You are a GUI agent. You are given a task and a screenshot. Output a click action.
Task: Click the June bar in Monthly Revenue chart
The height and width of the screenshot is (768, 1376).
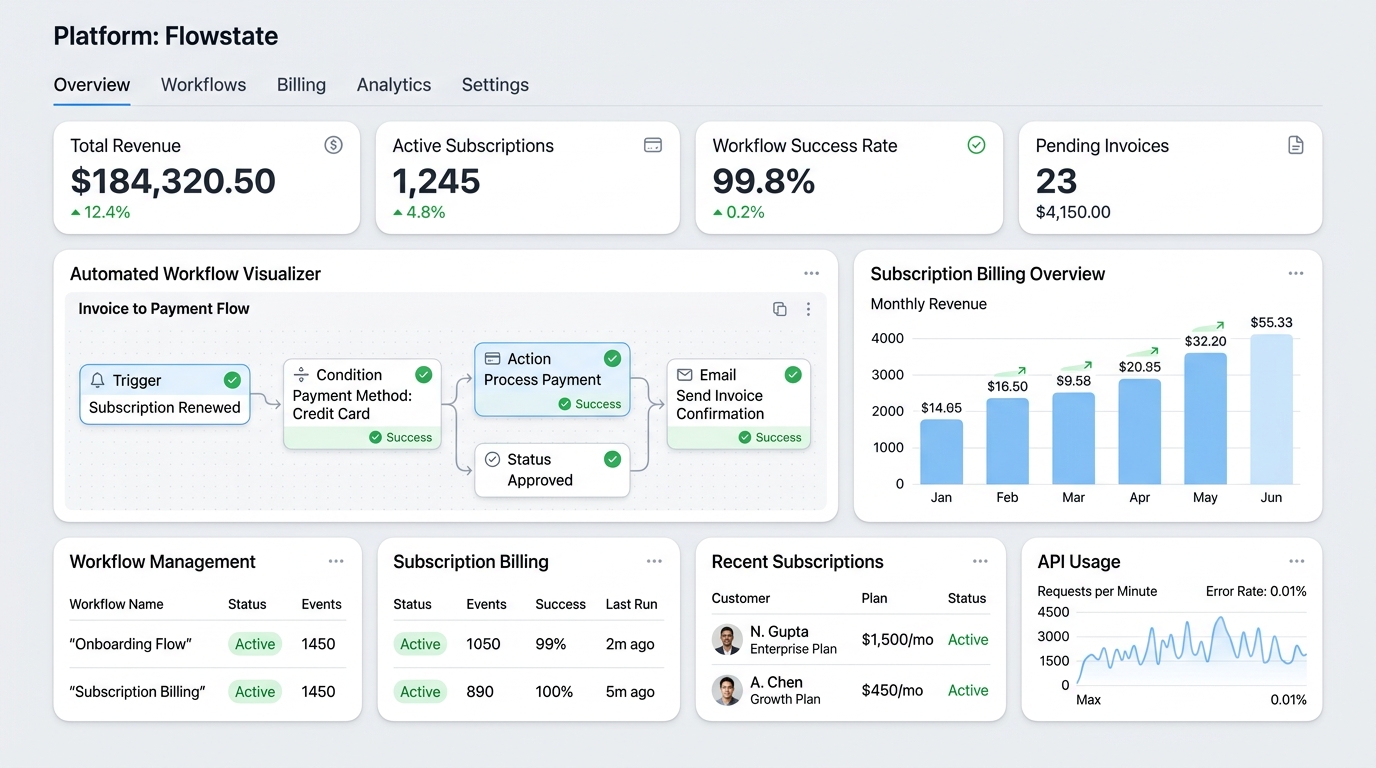point(1271,409)
